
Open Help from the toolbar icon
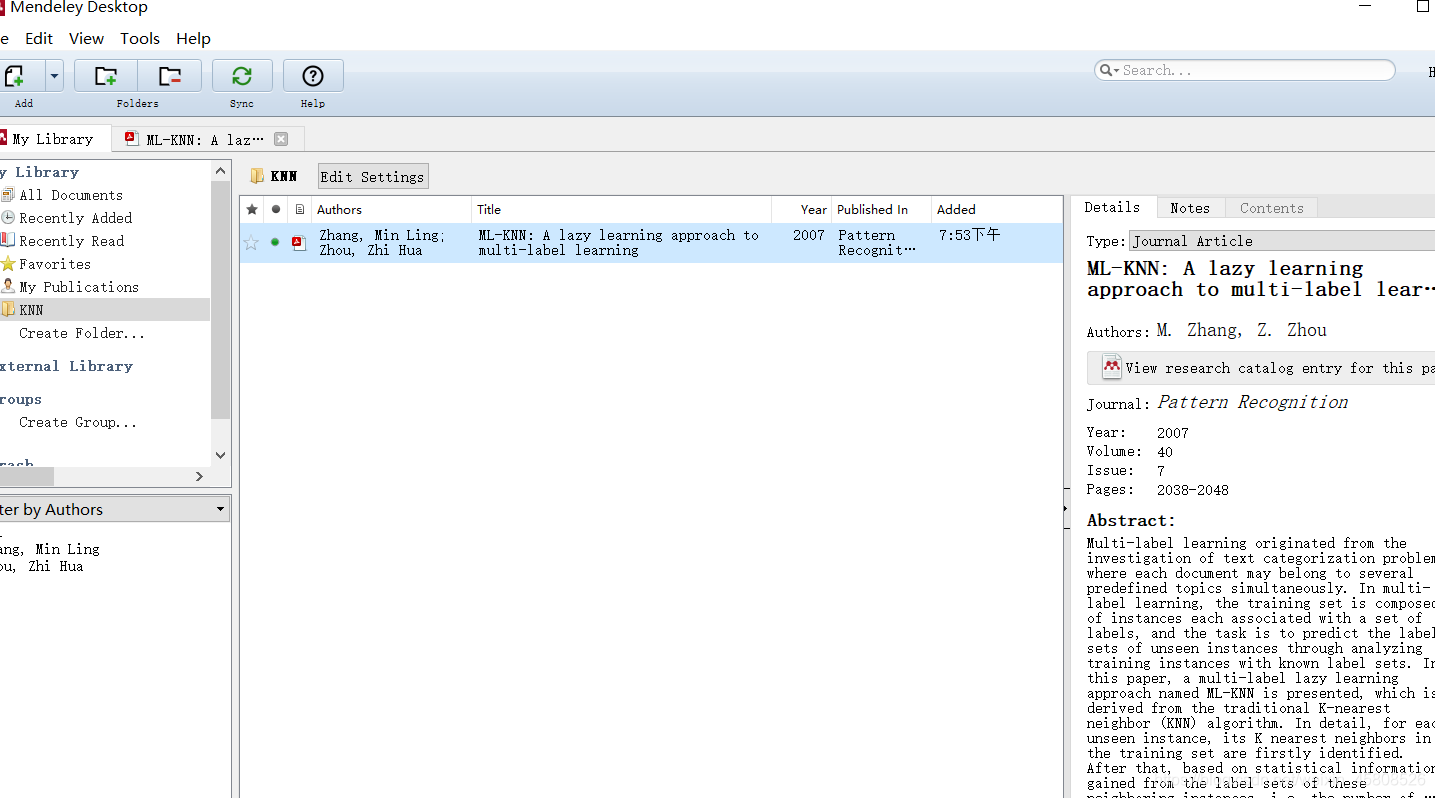click(313, 76)
